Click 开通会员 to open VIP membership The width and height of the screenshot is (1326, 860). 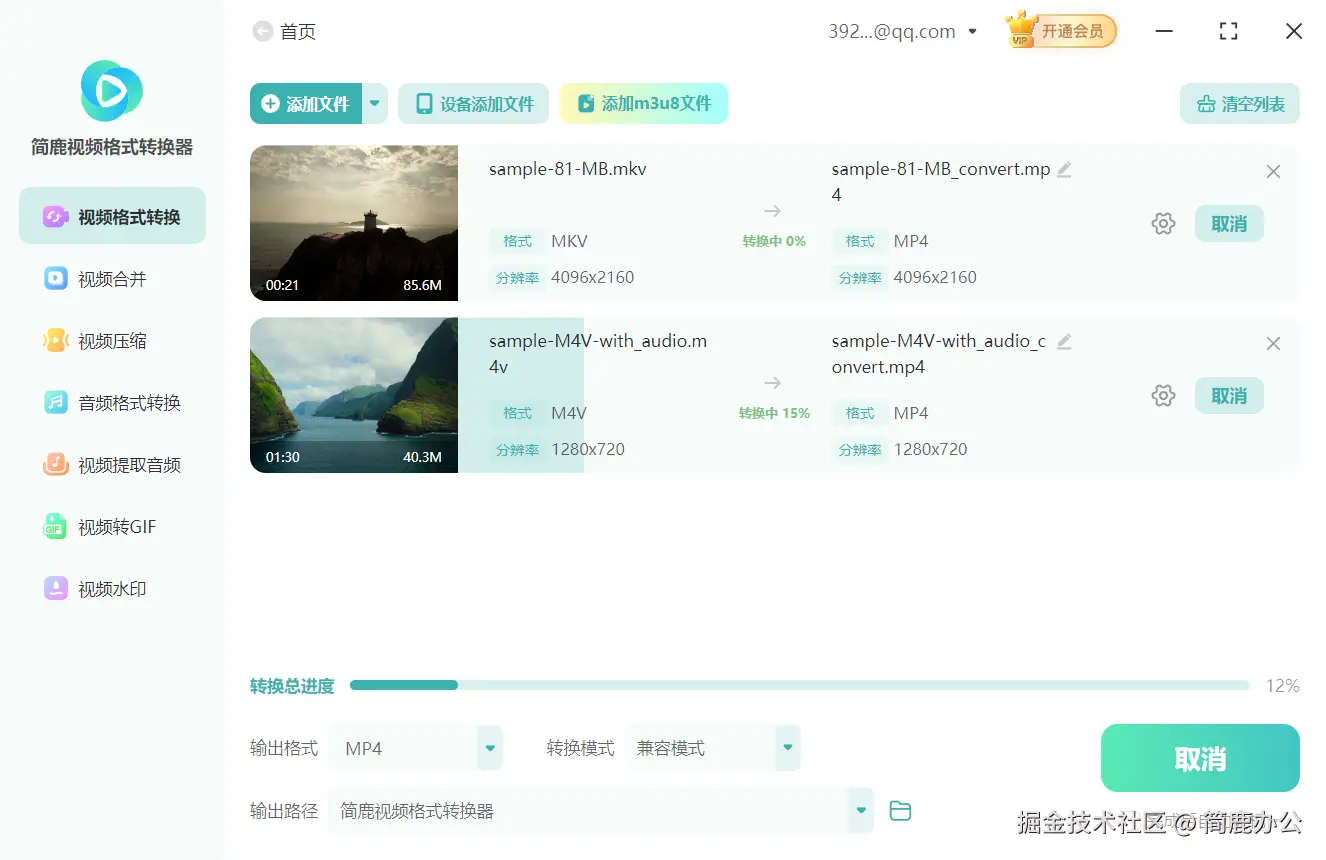[x=1060, y=31]
